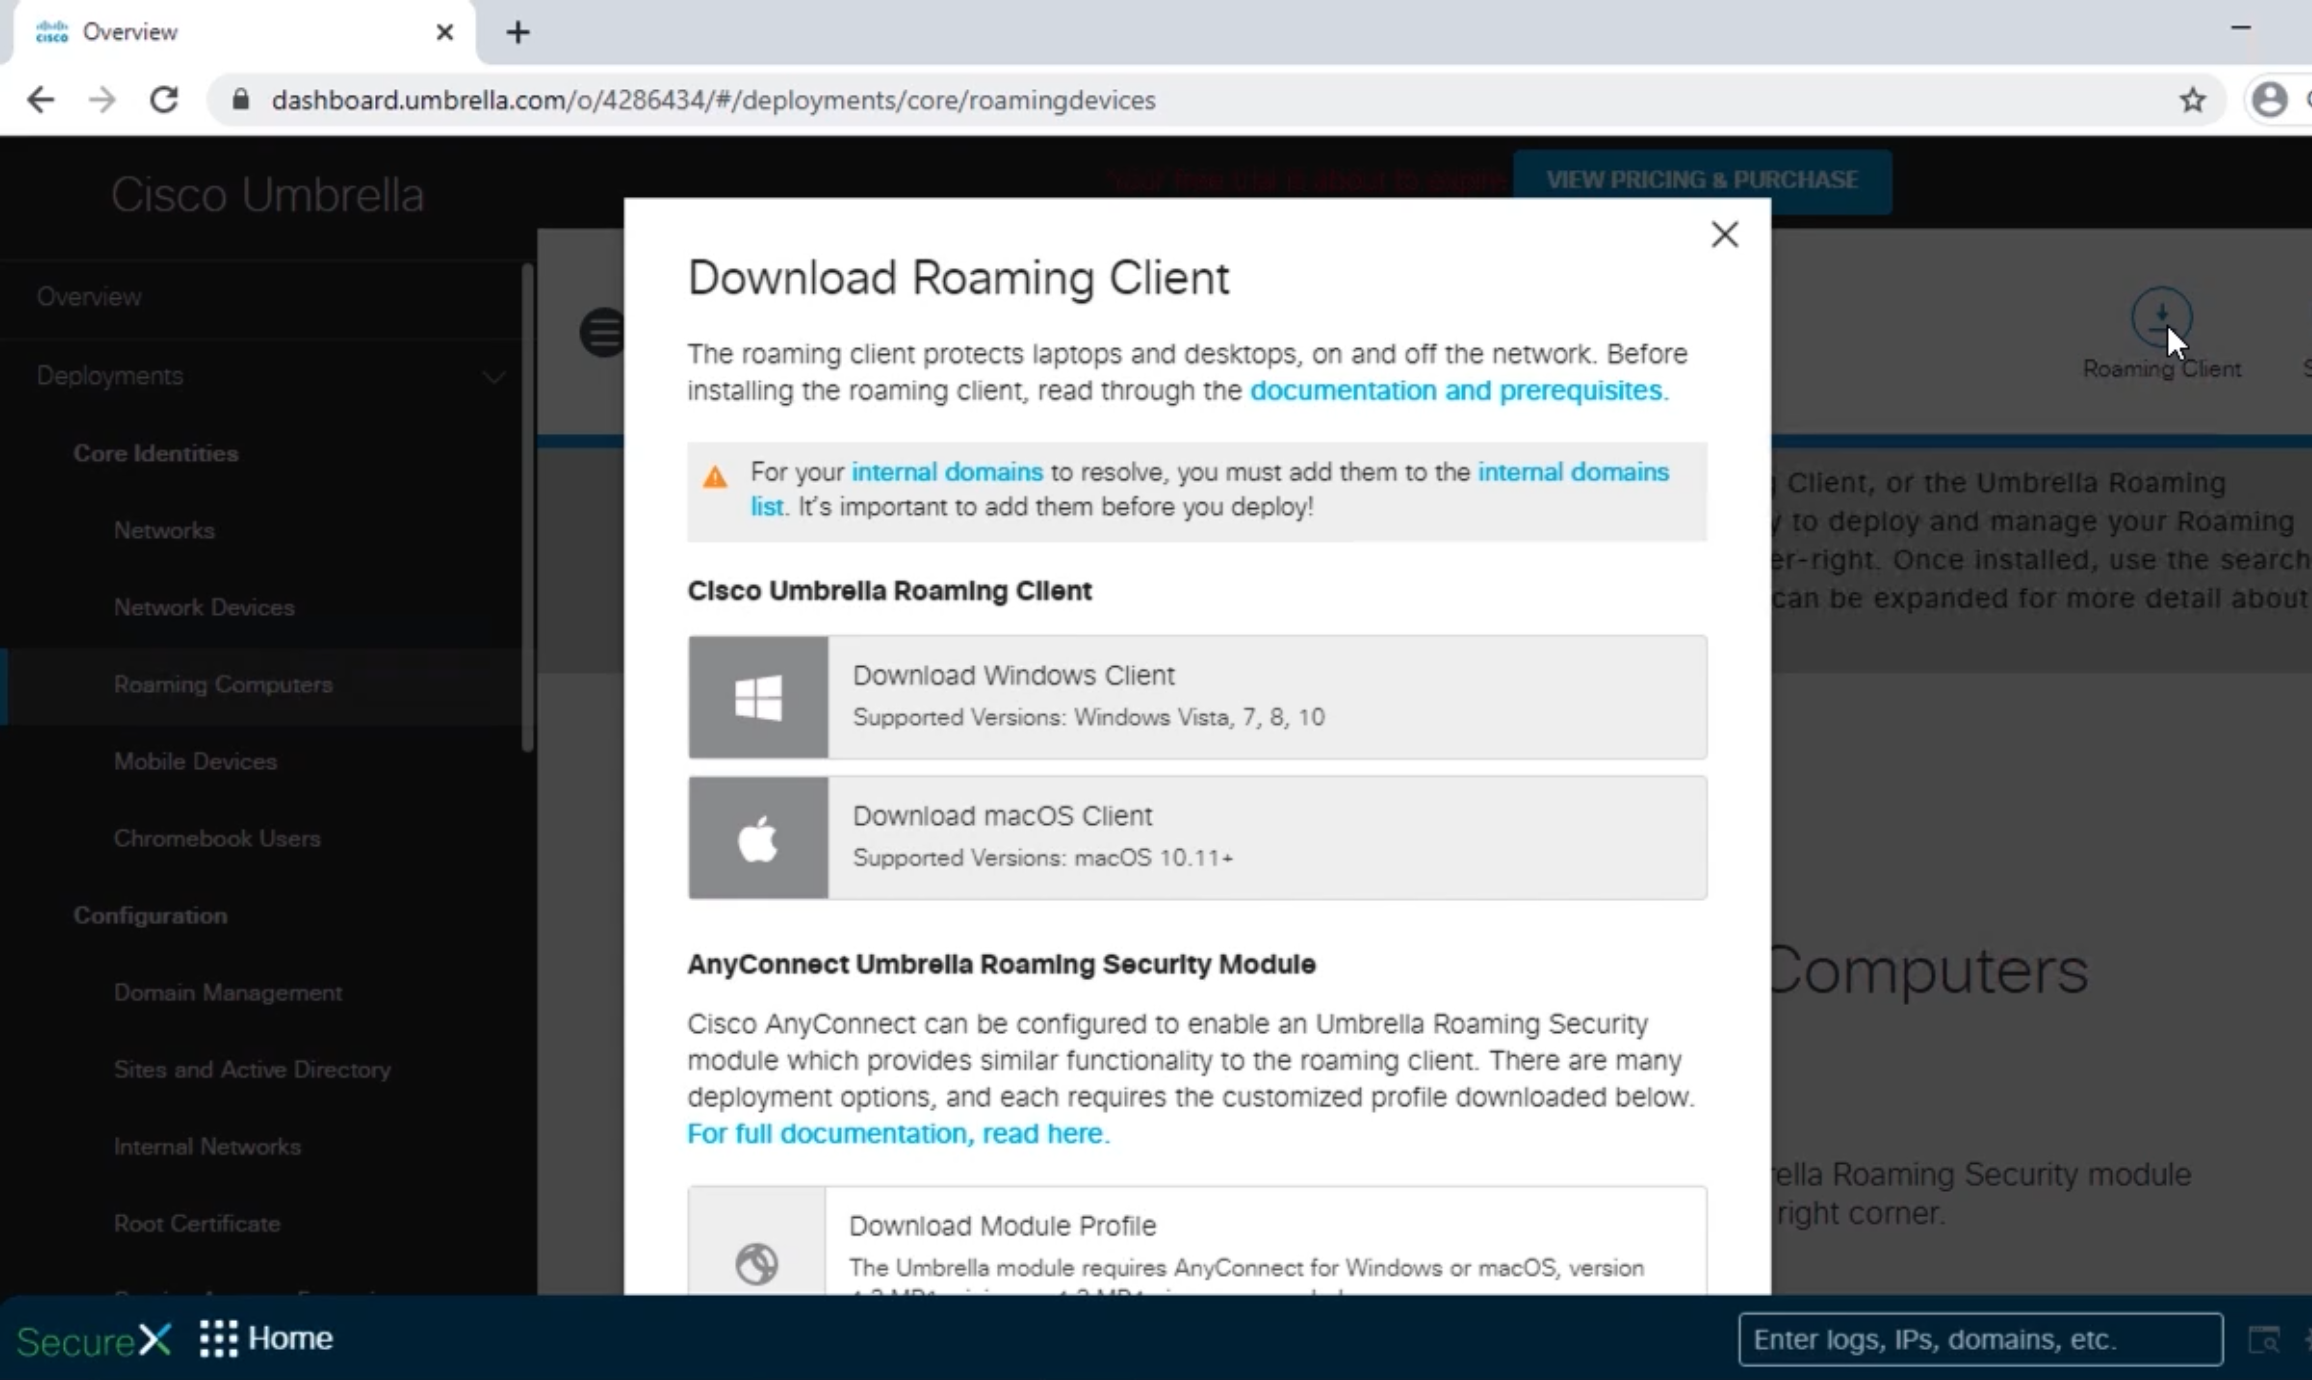2312x1380 pixels.
Task: Click the browser forward arrow
Action: (102, 100)
